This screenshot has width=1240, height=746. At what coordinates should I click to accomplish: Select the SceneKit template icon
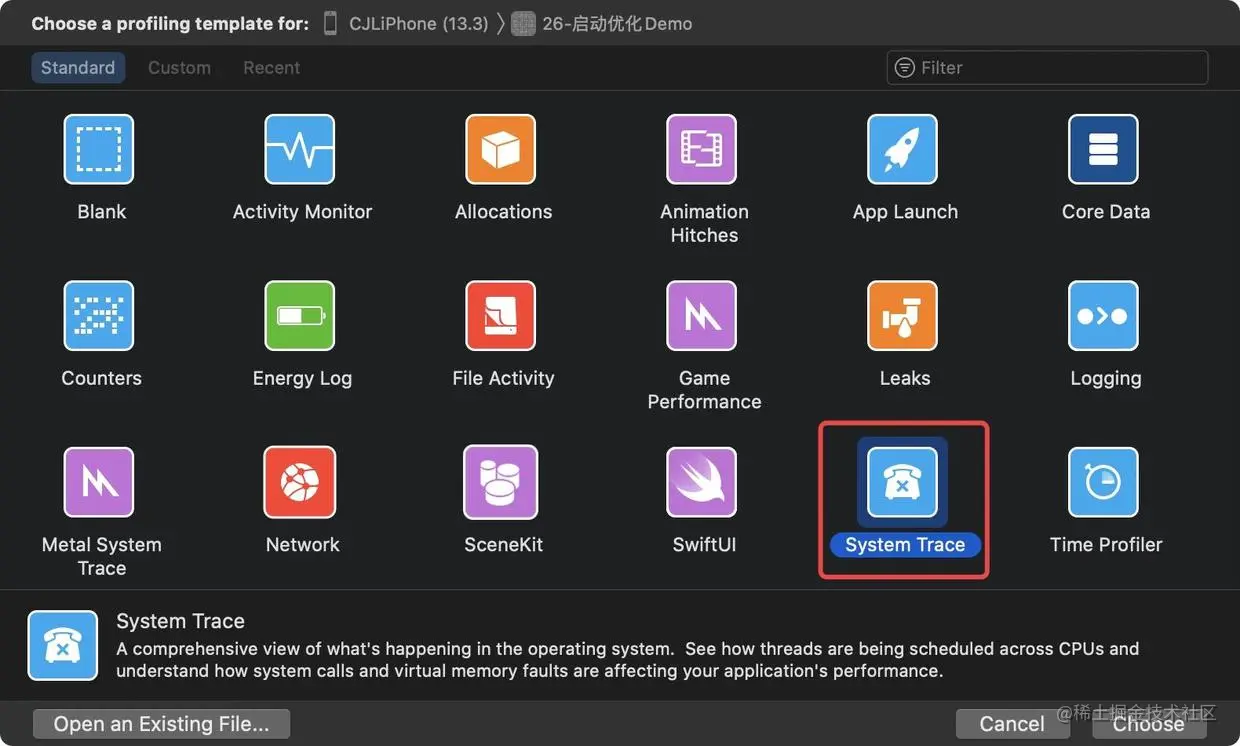coord(501,482)
